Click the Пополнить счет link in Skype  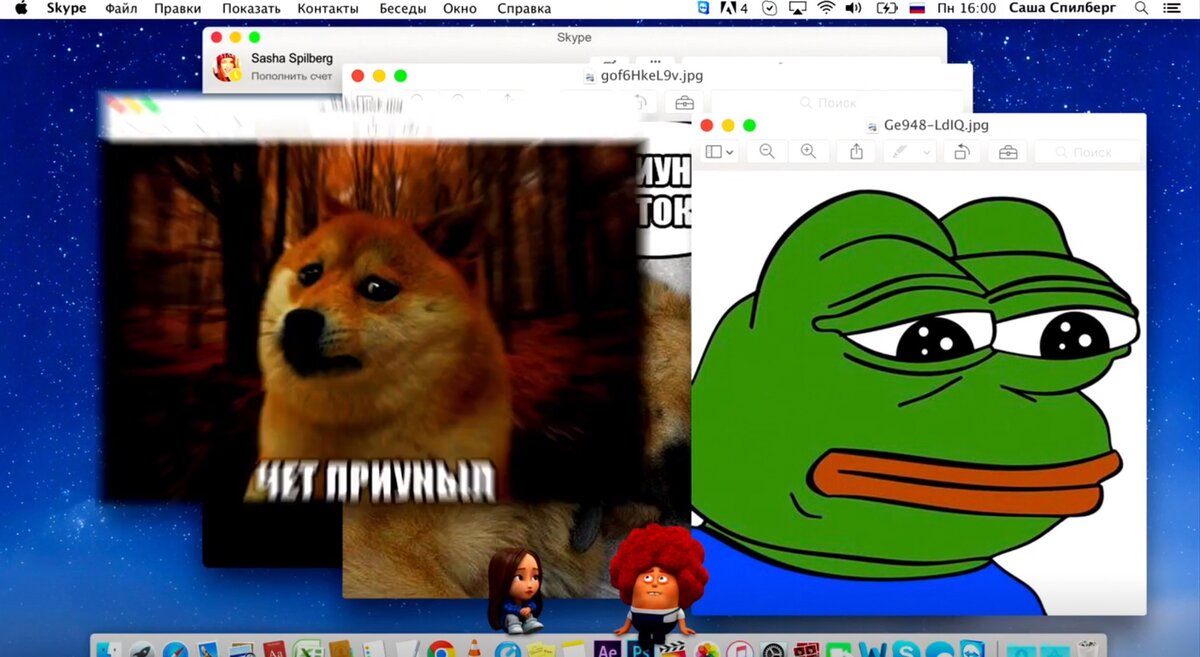point(291,76)
